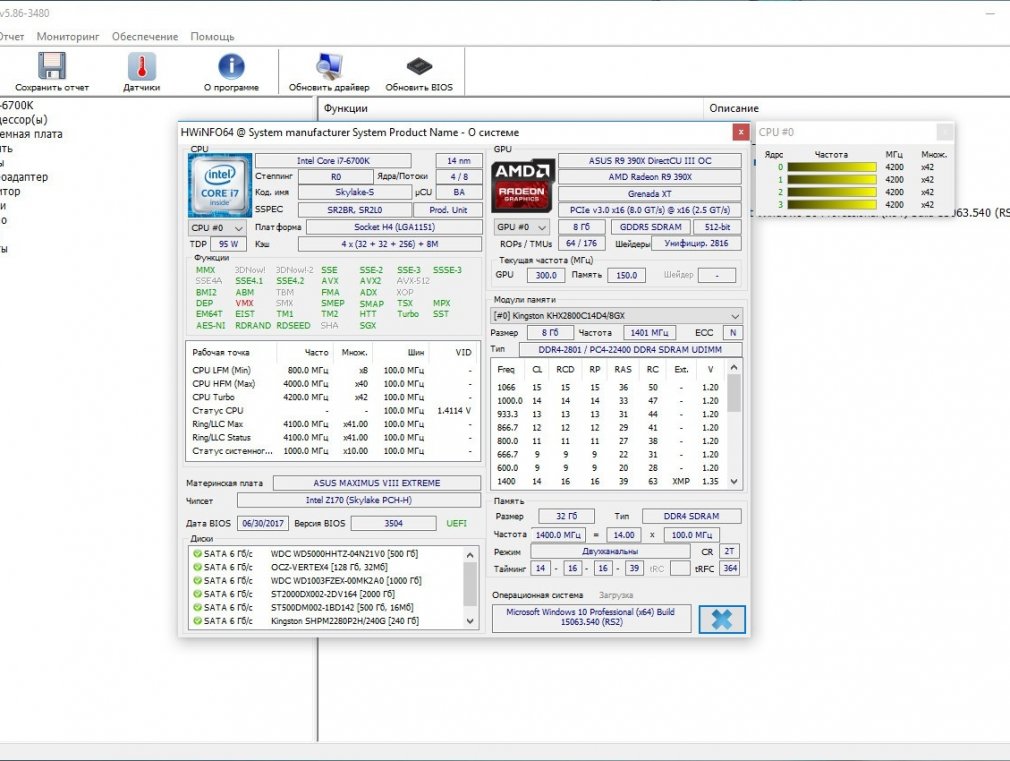Click the ASUS MAXIMUS VIII EXTREME motherboard field
Viewport: 1010px width, 761px height.
point(377,483)
